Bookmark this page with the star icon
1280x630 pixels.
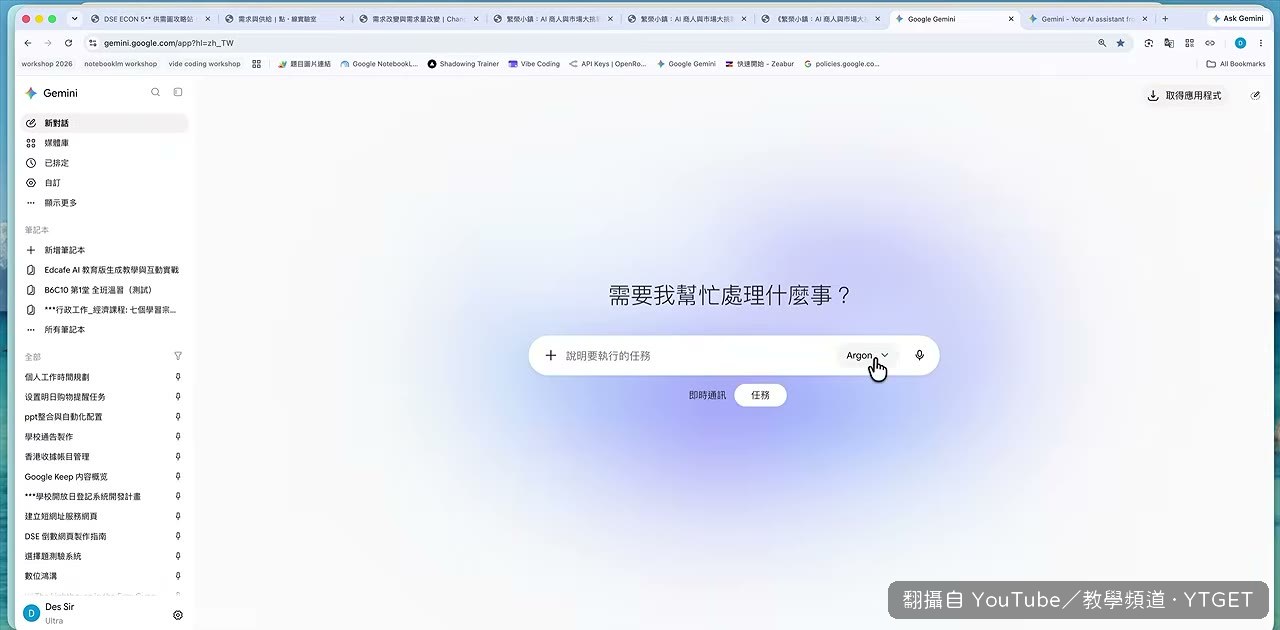click(1120, 43)
